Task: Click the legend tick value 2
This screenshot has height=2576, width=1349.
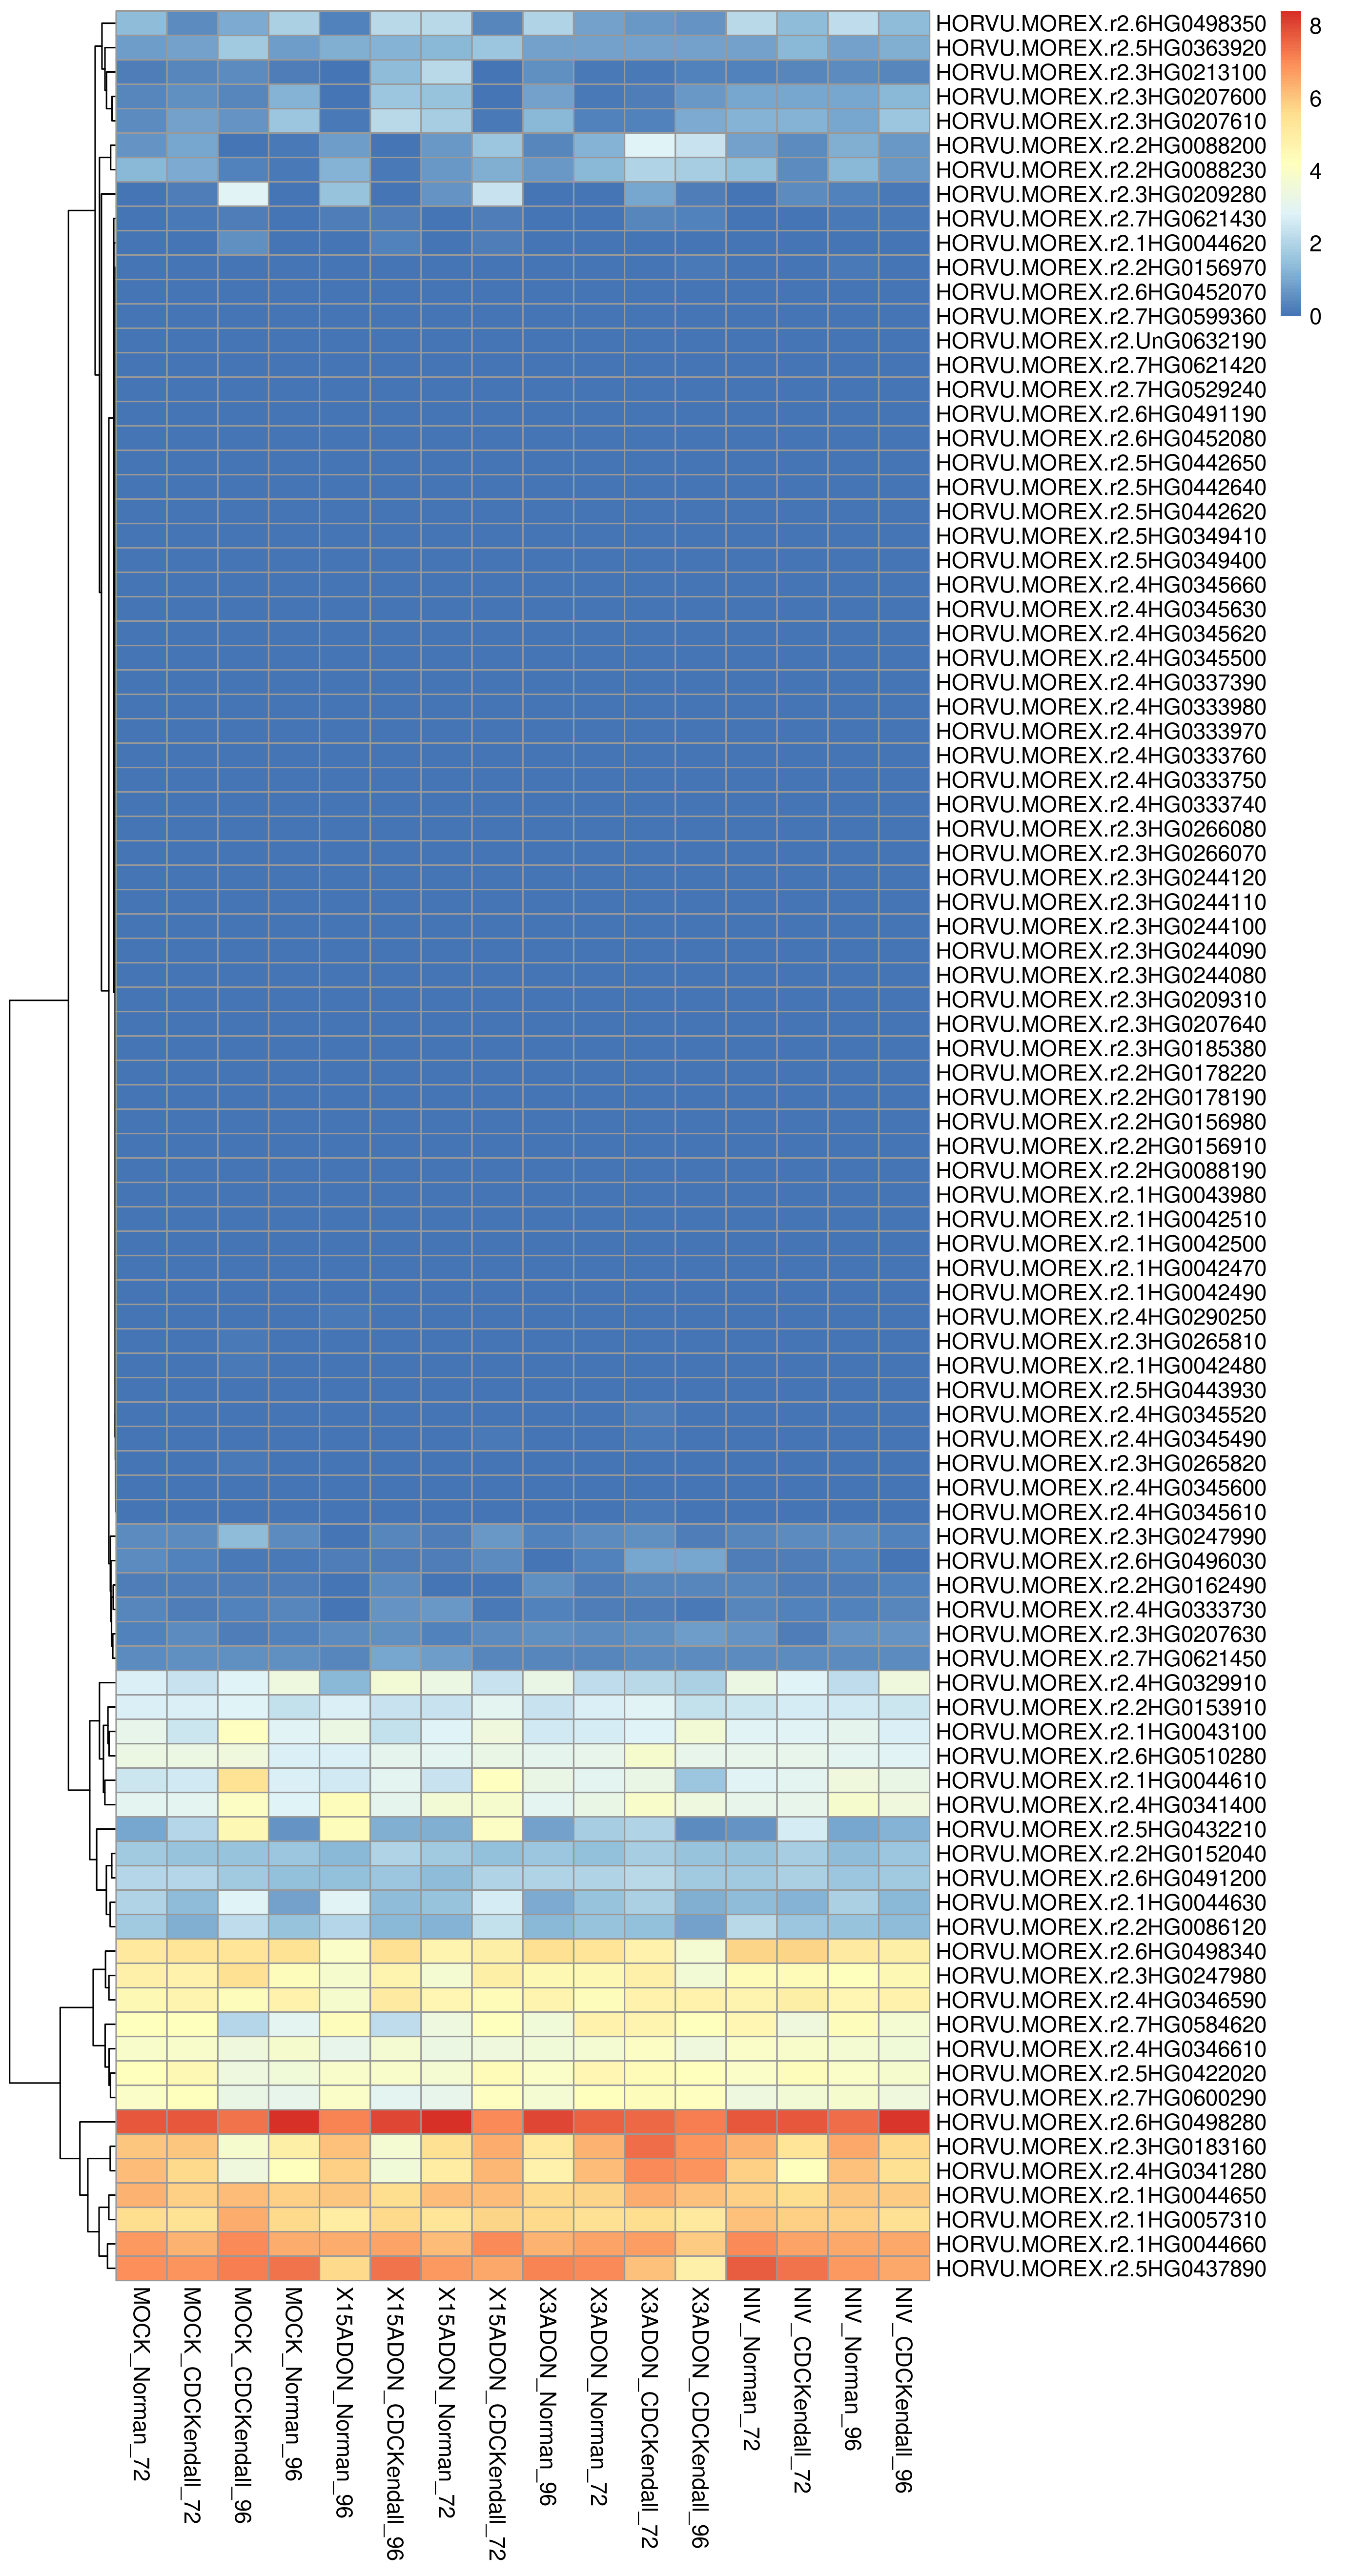Action: tap(1315, 244)
